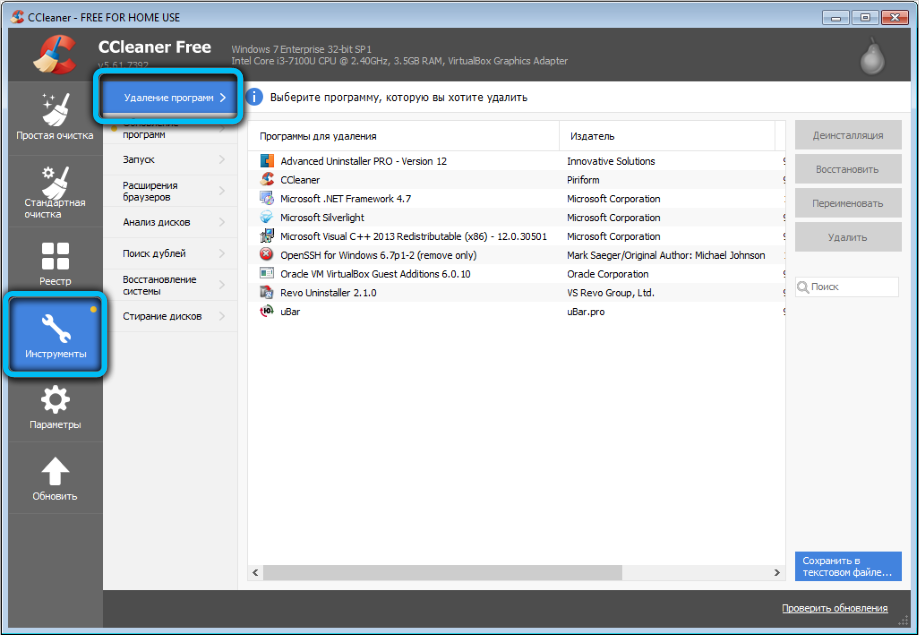Click the Поиск search field

click(852, 287)
